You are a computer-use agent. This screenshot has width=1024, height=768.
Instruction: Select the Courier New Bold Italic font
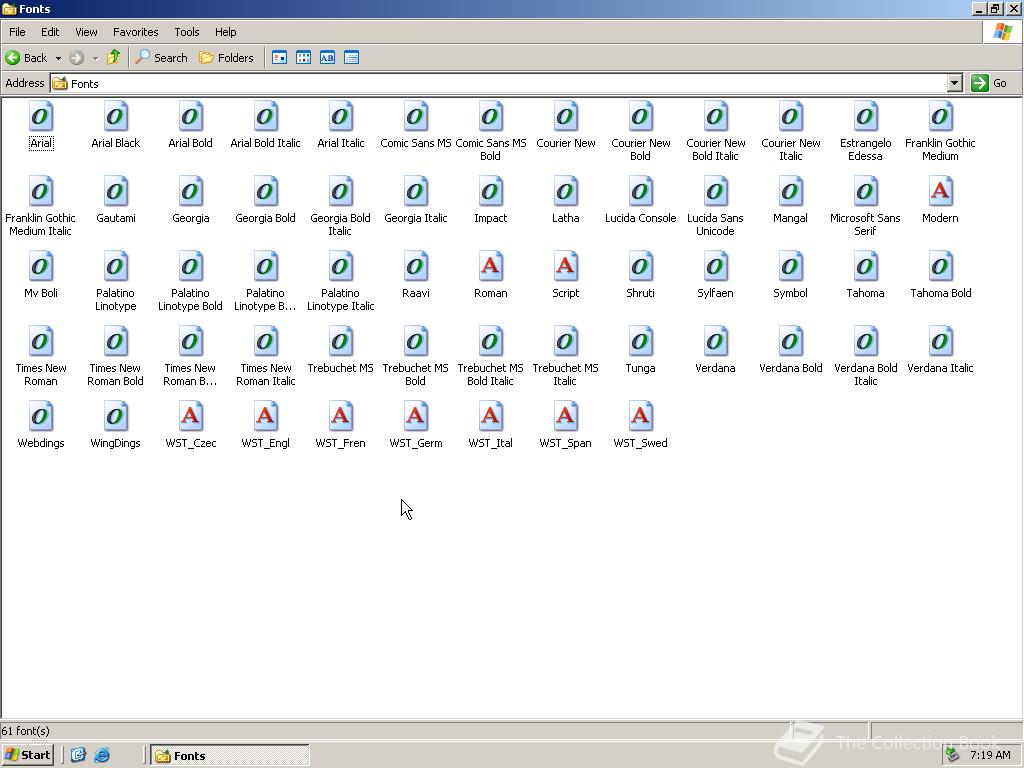(715, 117)
